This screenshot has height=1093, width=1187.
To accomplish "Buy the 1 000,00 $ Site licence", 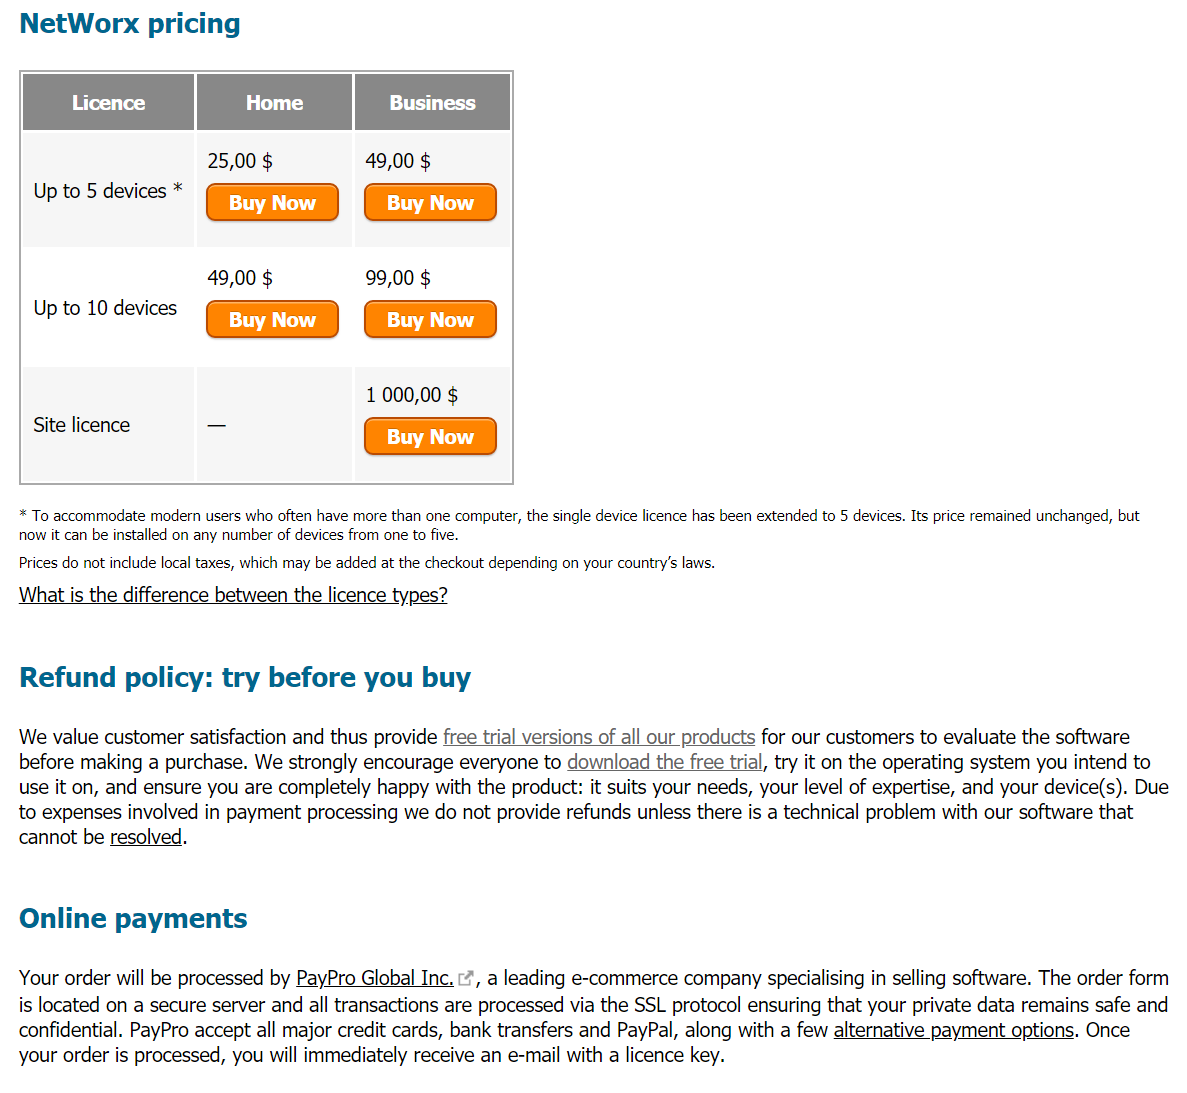I will click(430, 437).
